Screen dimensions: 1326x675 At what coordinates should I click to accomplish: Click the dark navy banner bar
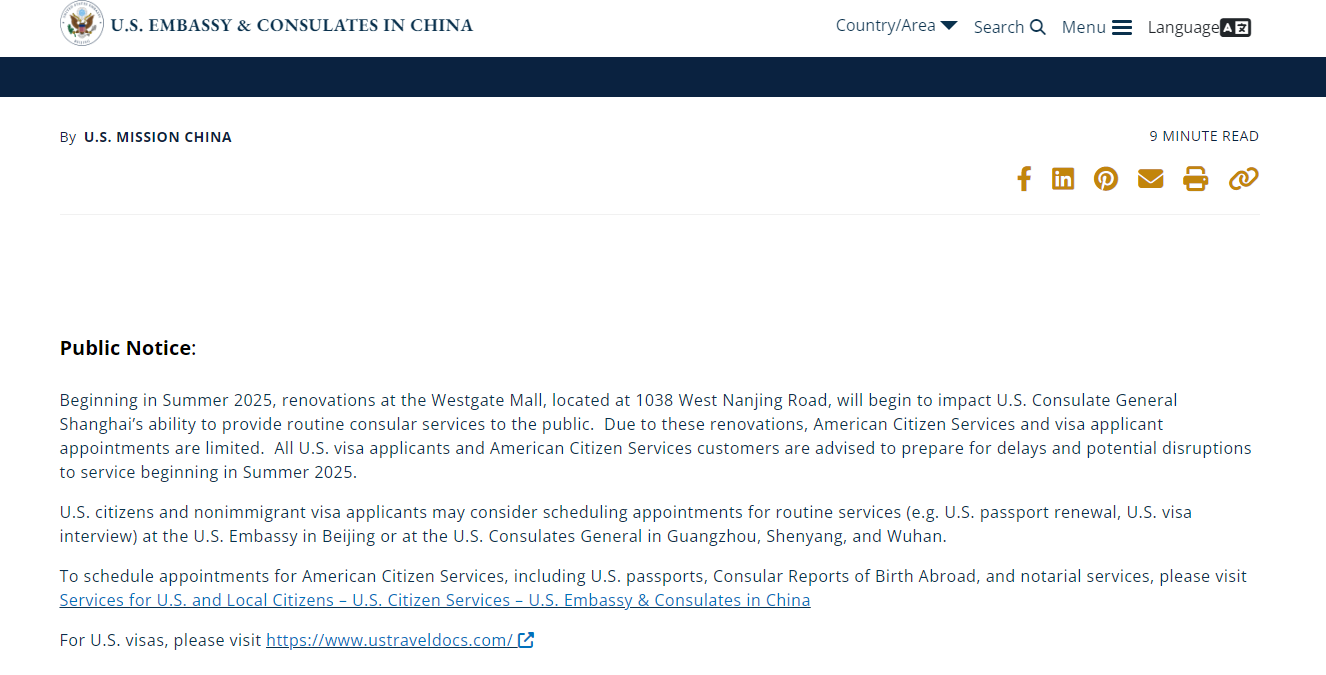(x=663, y=77)
